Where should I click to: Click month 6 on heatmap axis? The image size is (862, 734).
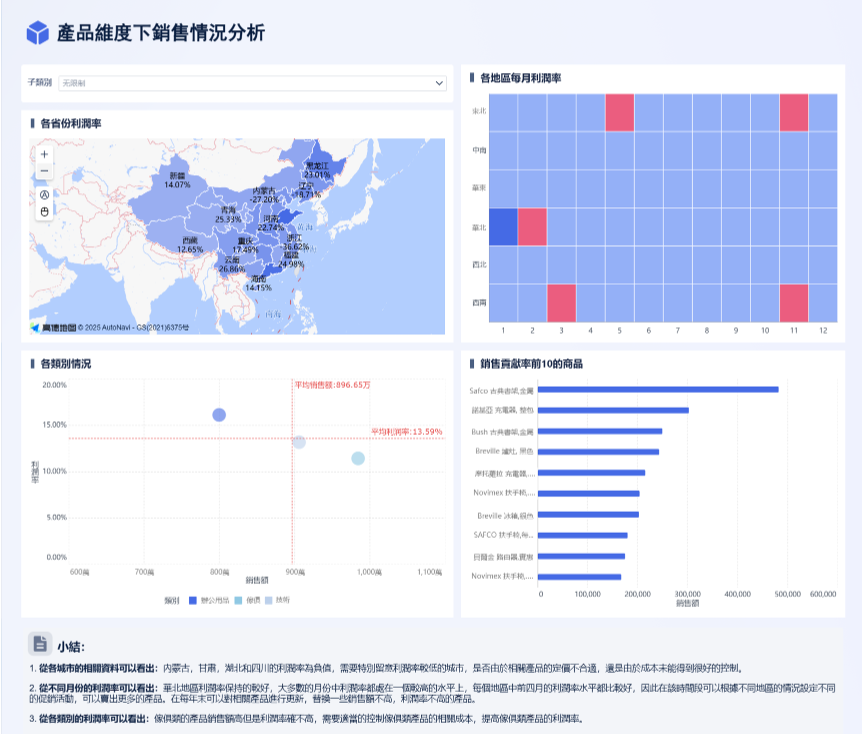649,330
